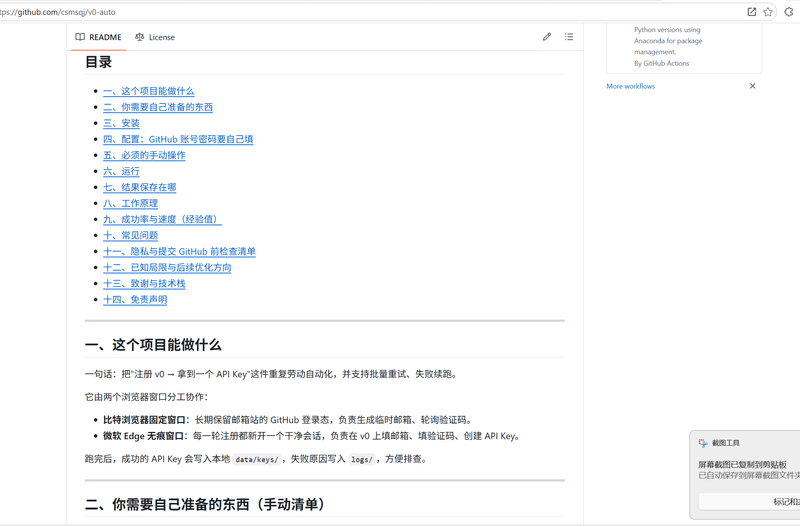Viewport: 800px width, 527px height.
Task: Go to 十四、免责声明 link
Action: (135, 299)
